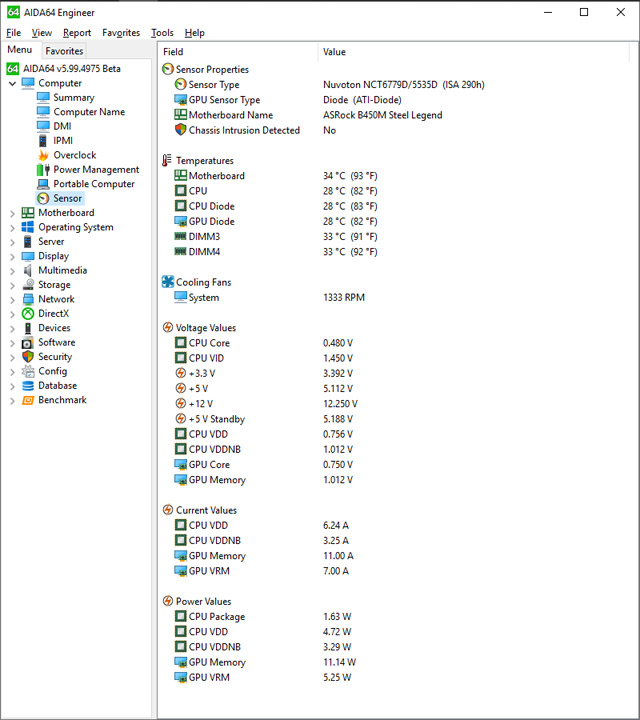Image resolution: width=640 pixels, height=720 pixels.
Task: Click the IPMI server icon
Action: coord(43,141)
